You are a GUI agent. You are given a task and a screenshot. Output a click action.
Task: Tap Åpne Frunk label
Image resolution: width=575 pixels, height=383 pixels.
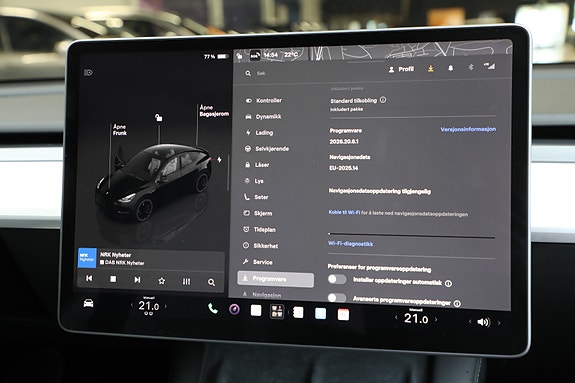click(120, 130)
